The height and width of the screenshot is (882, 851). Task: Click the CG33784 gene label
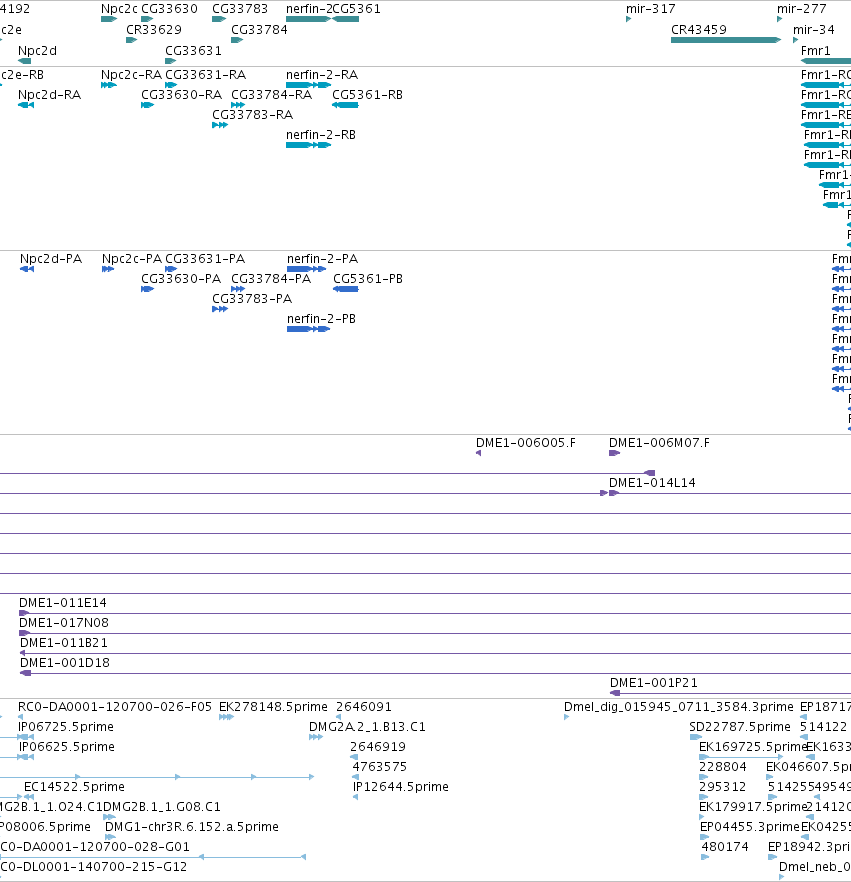click(x=259, y=30)
